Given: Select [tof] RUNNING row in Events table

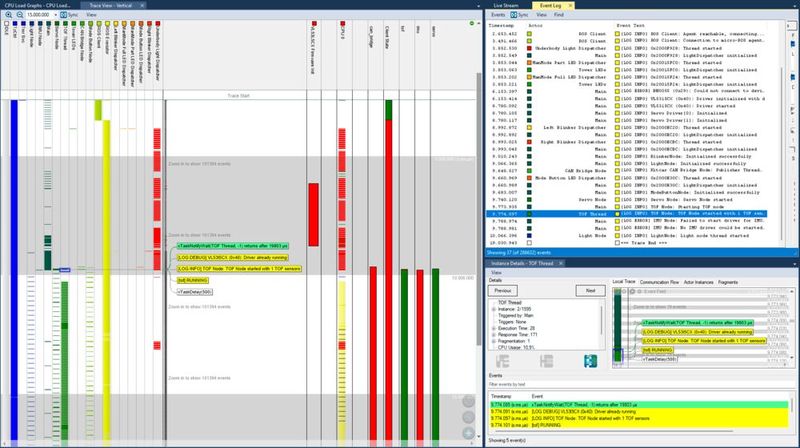Looking at the screenshot, I should pos(639,425).
